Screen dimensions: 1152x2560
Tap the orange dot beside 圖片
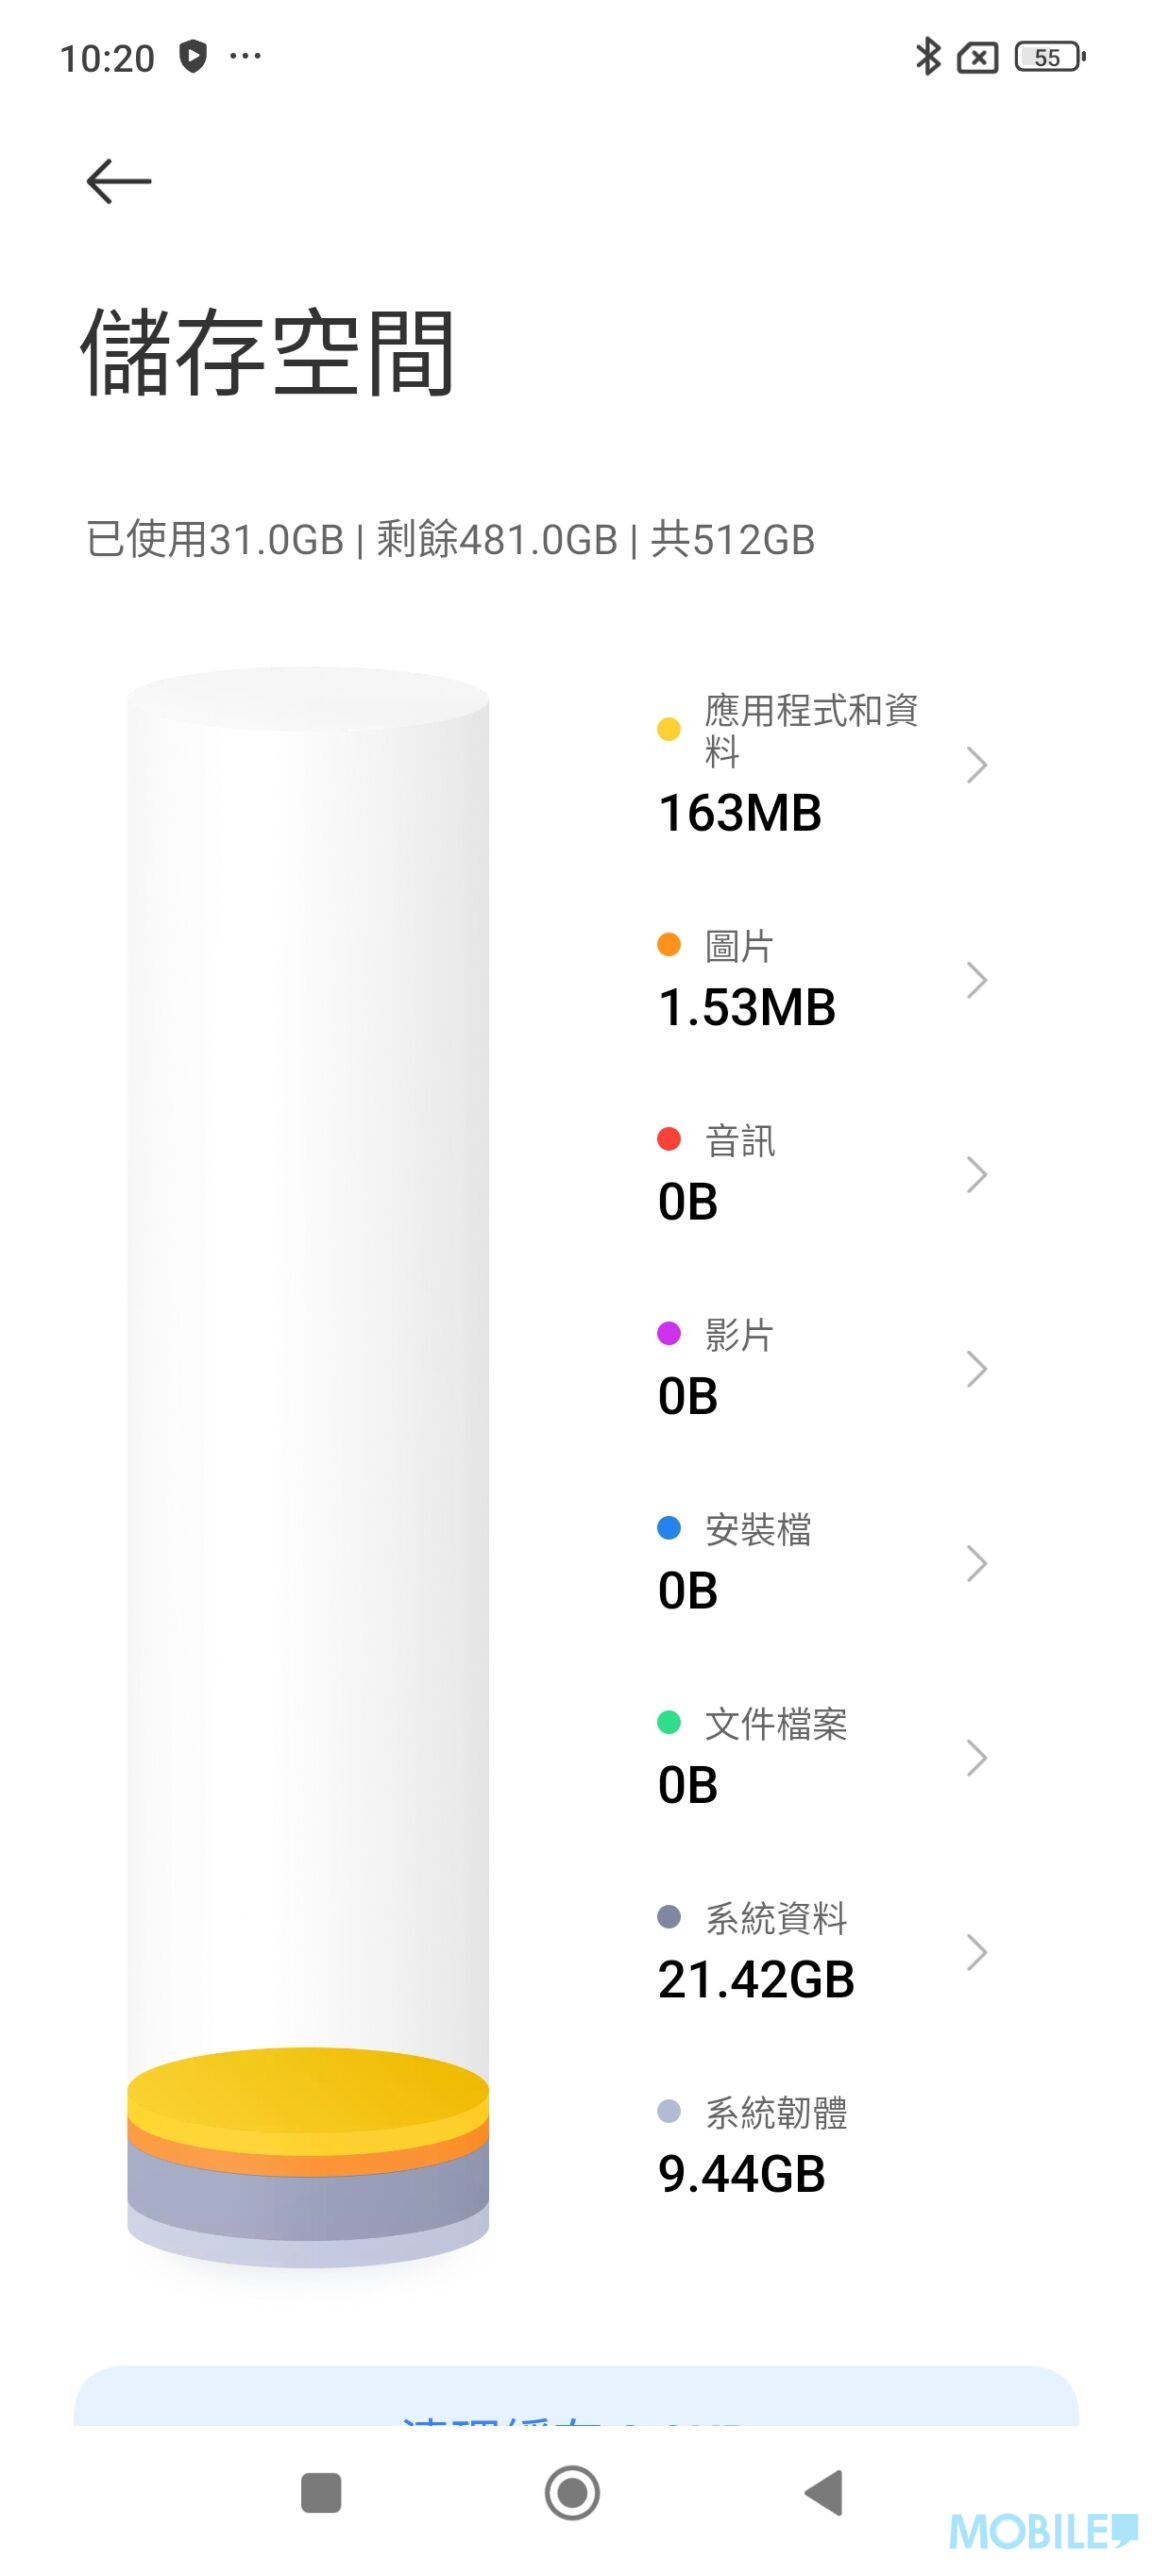668,944
